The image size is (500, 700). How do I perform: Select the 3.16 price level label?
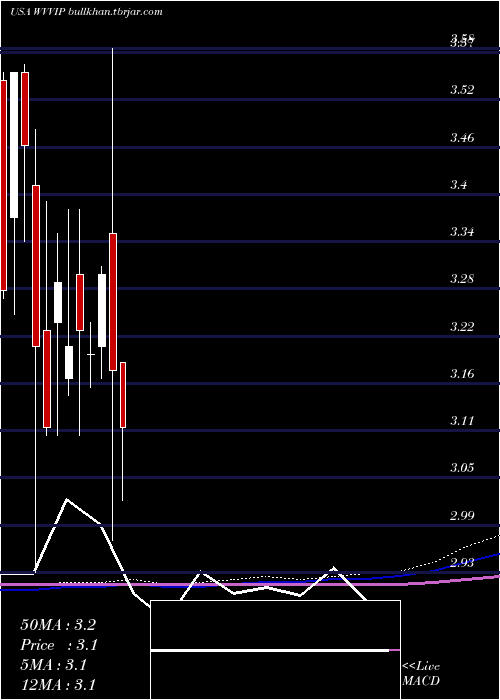pyautogui.click(x=462, y=374)
